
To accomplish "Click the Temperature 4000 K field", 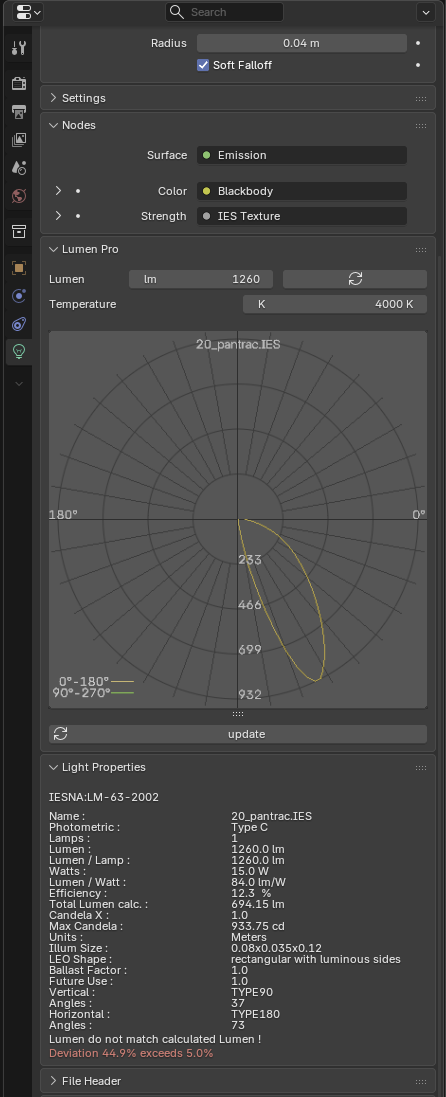I will tap(335, 304).
